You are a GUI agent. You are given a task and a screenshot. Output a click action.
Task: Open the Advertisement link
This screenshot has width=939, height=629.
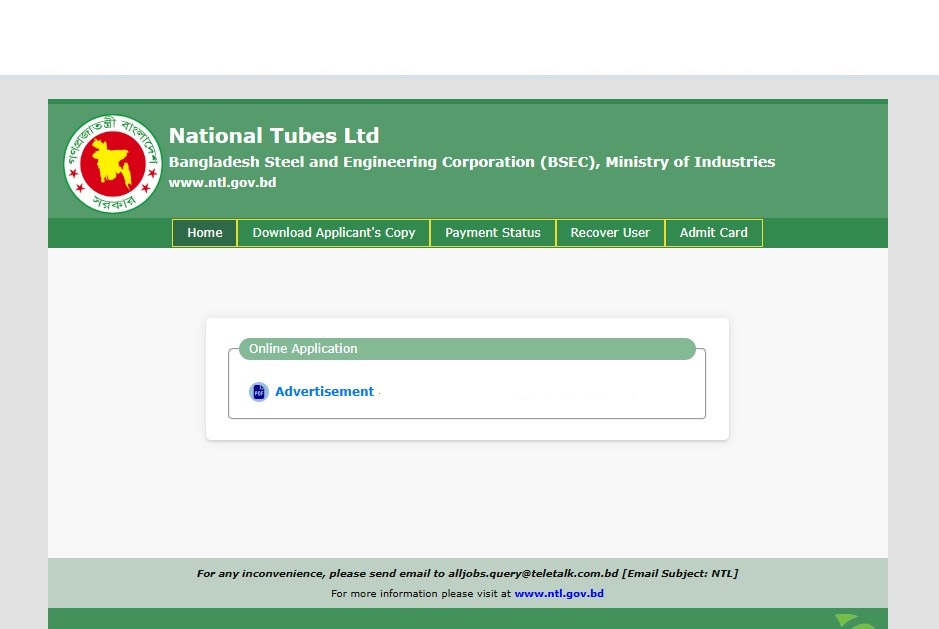click(325, 392)
